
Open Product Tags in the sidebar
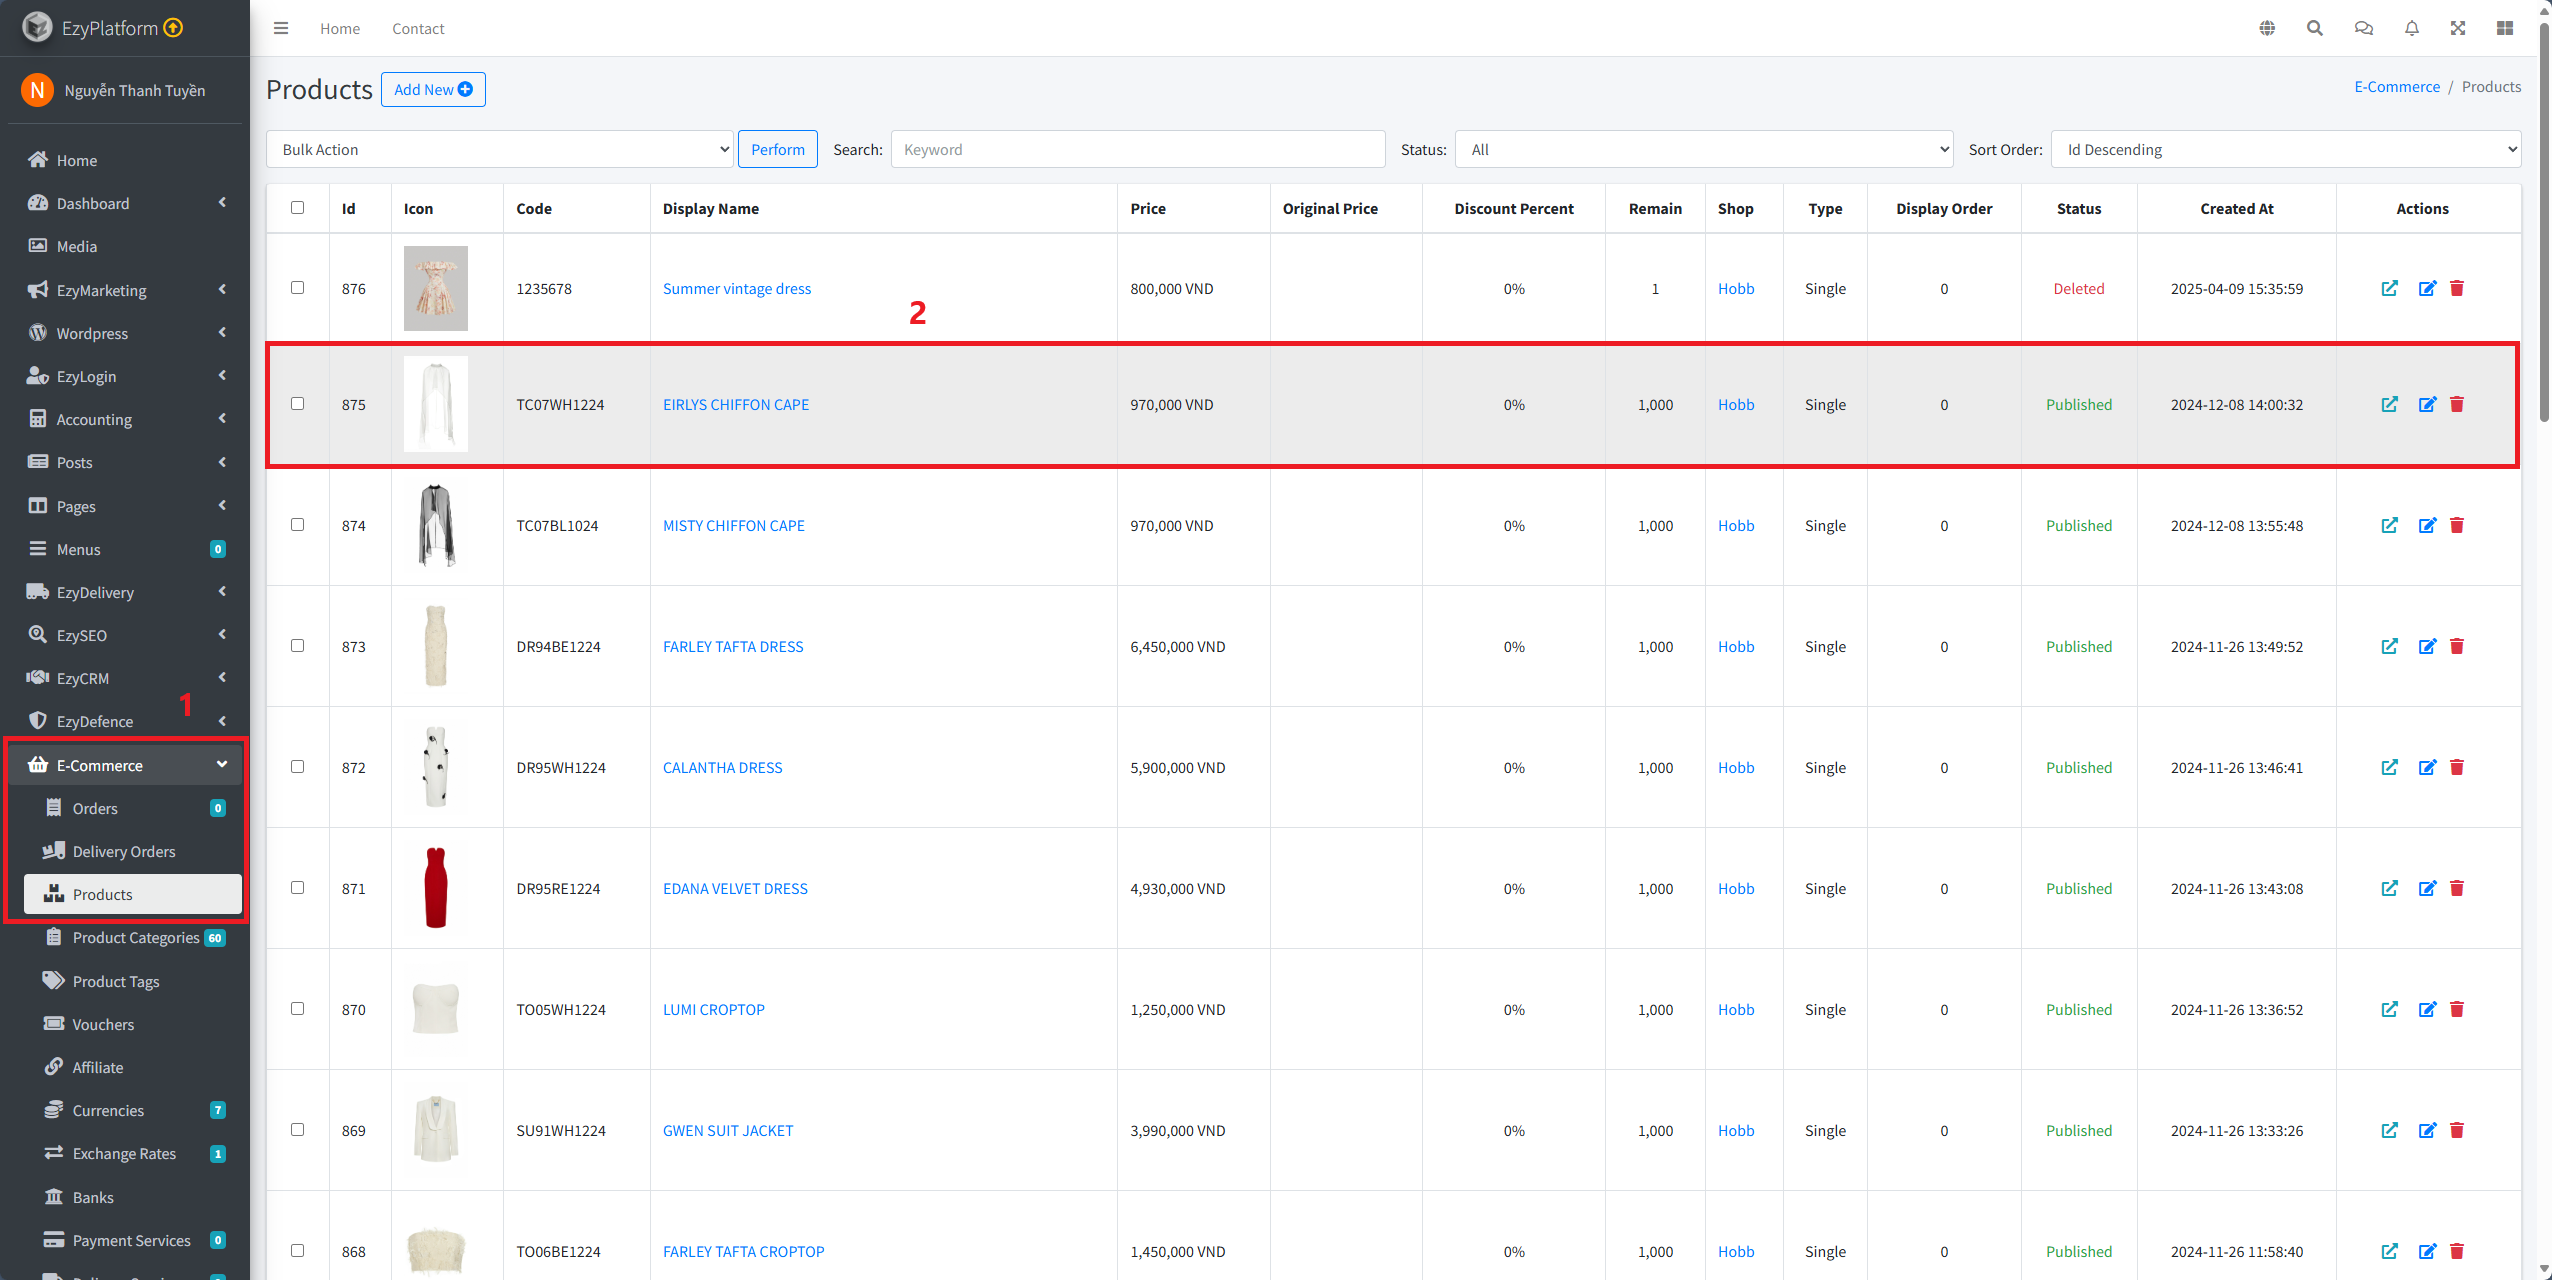(133, 981)
